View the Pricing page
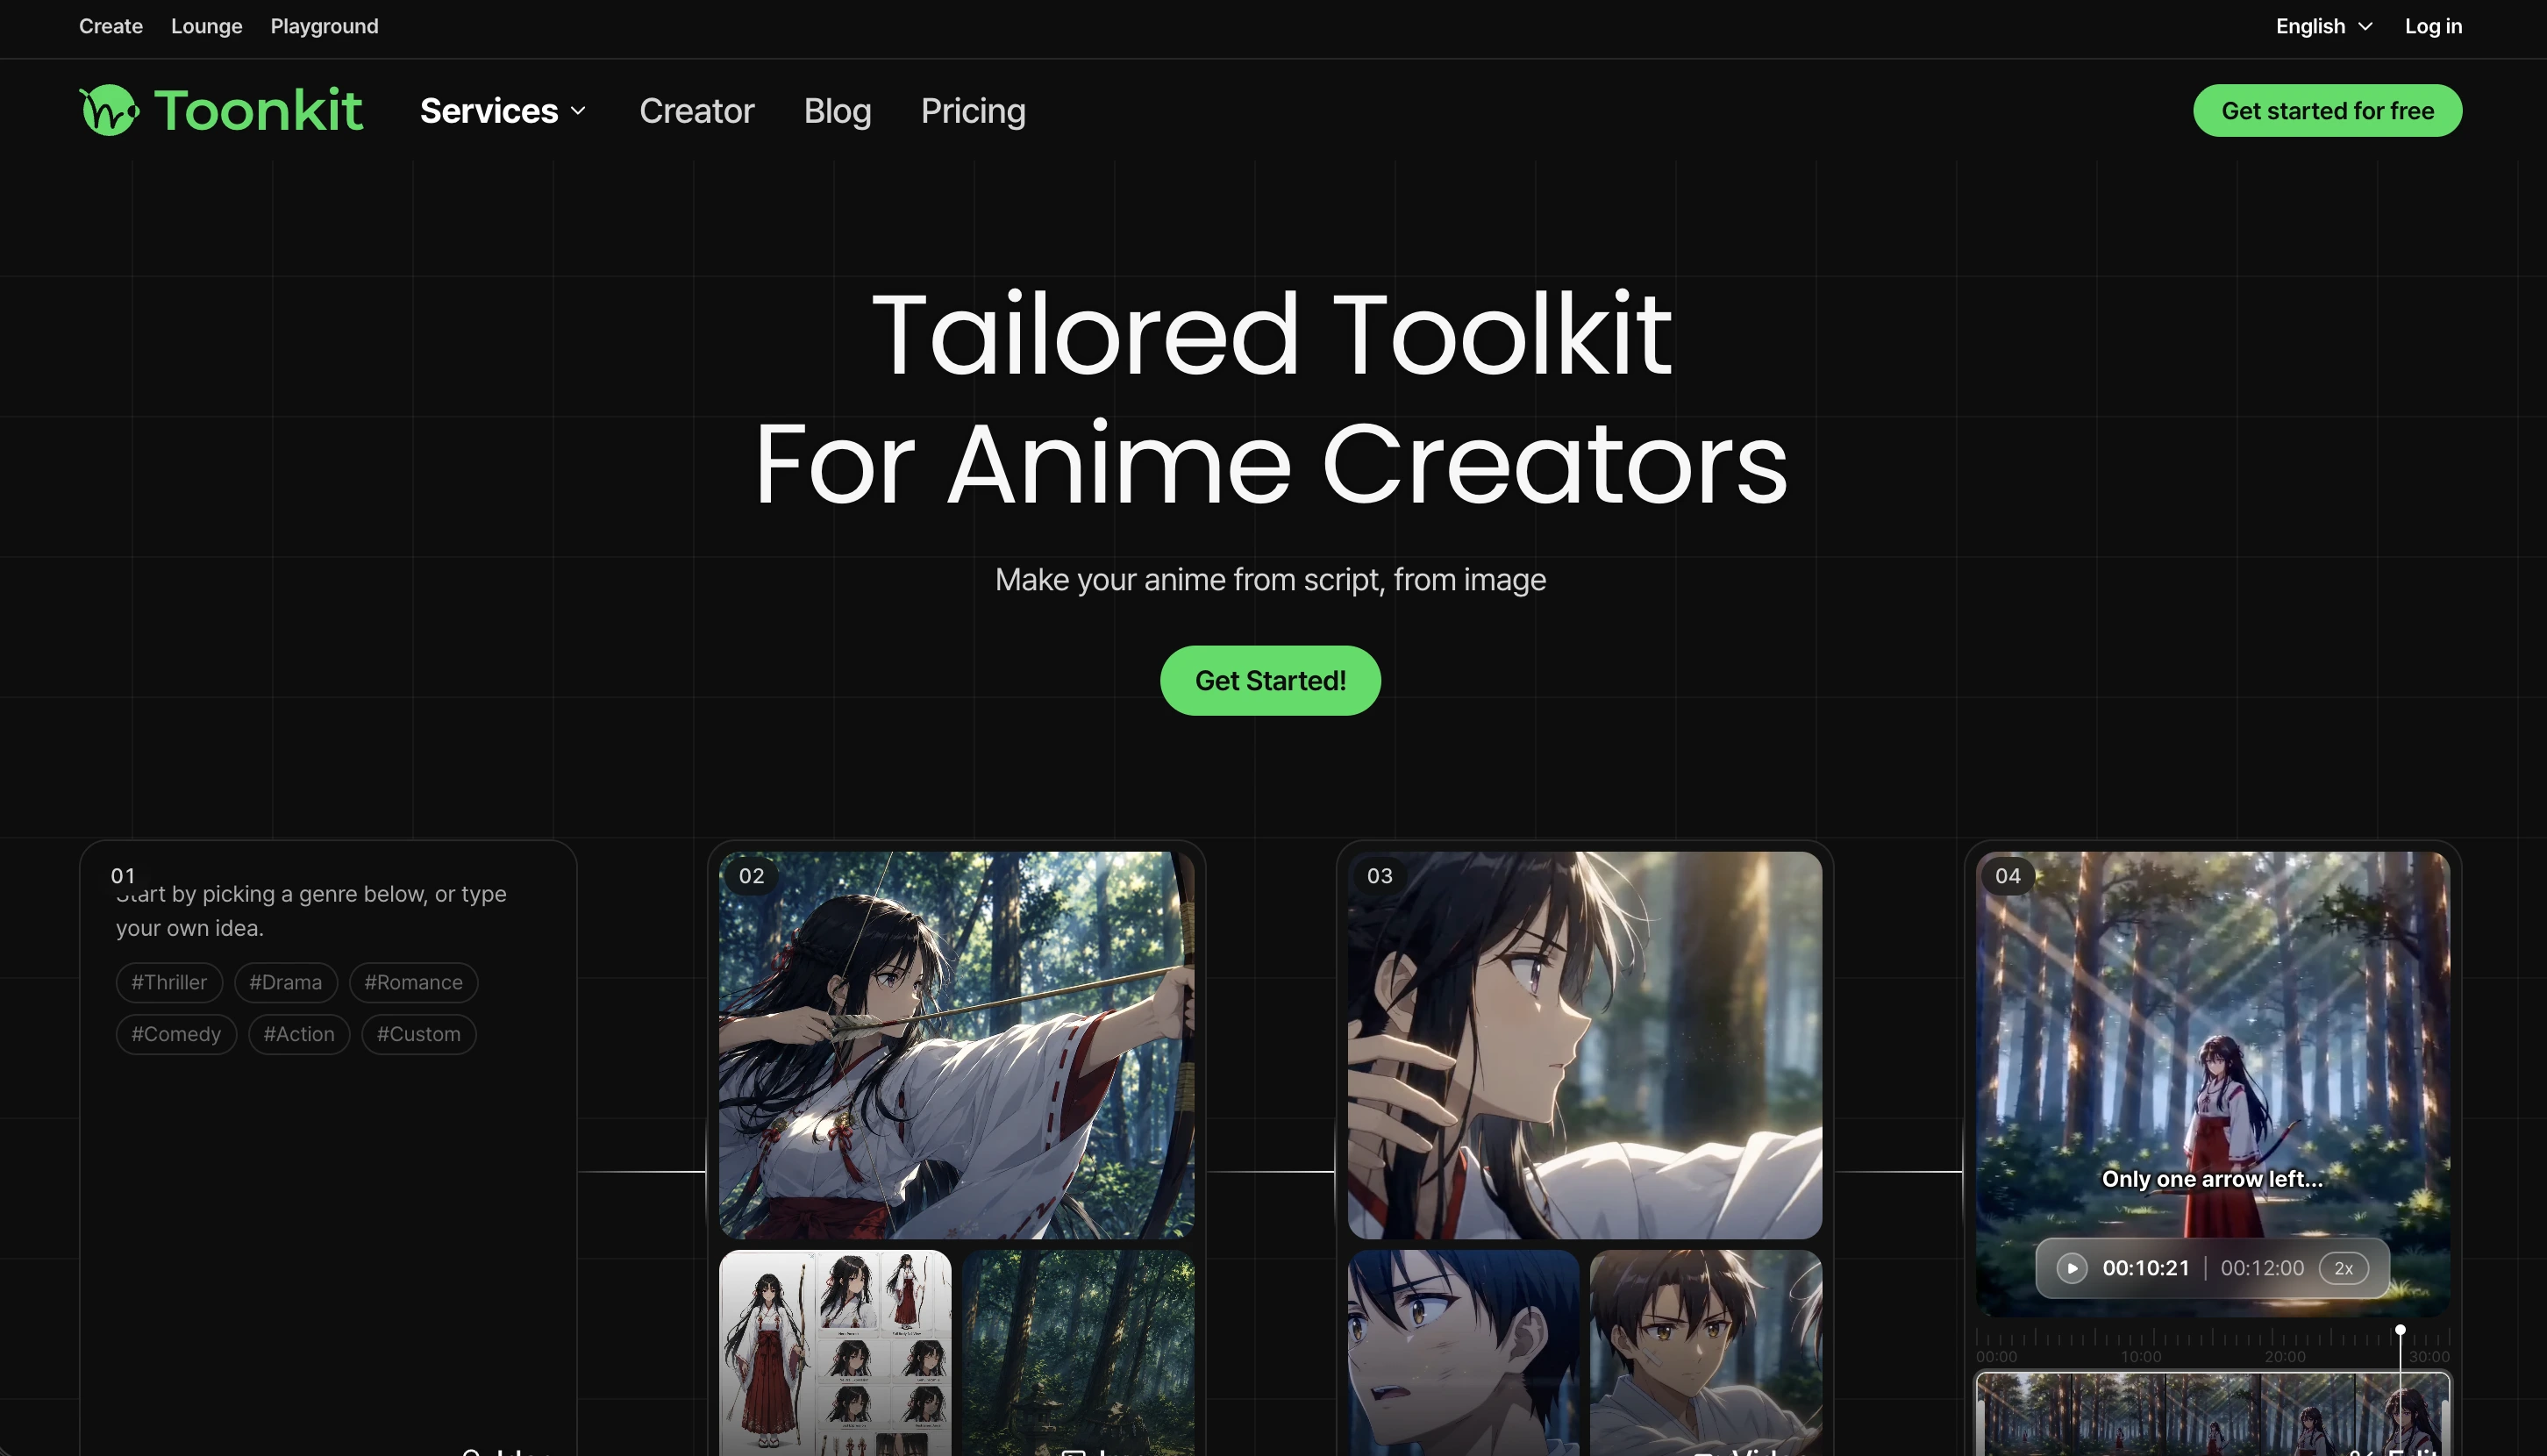The image size is (2547, 1456). [x=973, y=111]
